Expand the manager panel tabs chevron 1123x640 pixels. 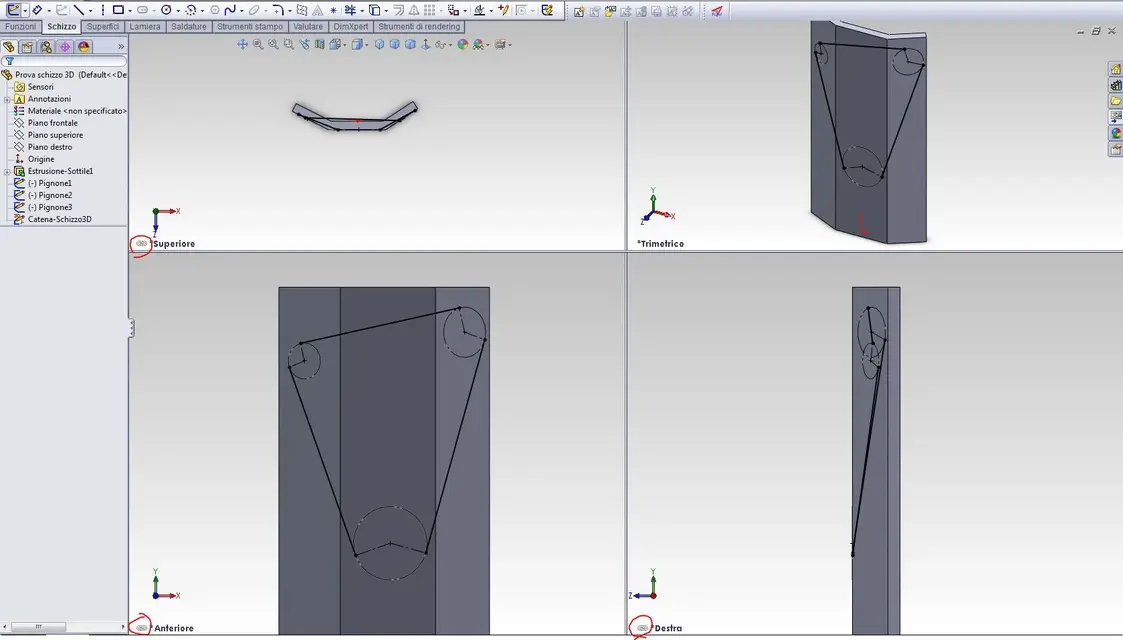point(121,47)
